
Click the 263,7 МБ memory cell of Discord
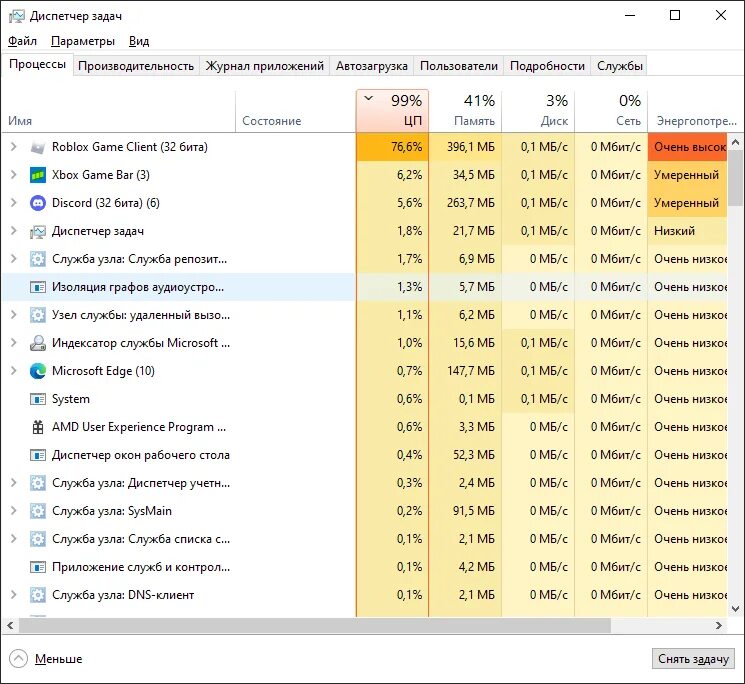[465, 203]
